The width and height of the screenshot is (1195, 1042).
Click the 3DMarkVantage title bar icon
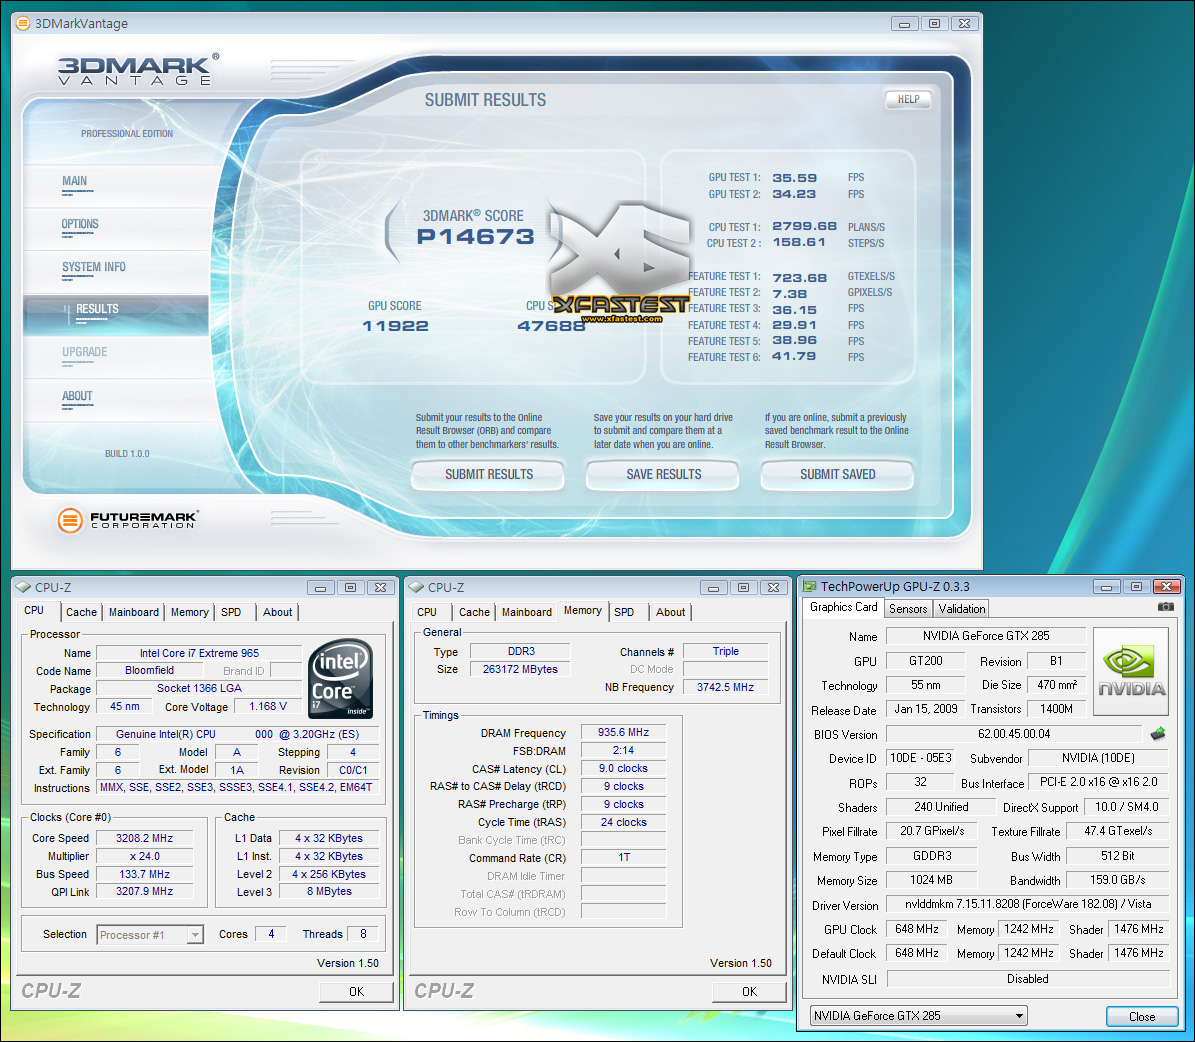[x=22, y=23]
